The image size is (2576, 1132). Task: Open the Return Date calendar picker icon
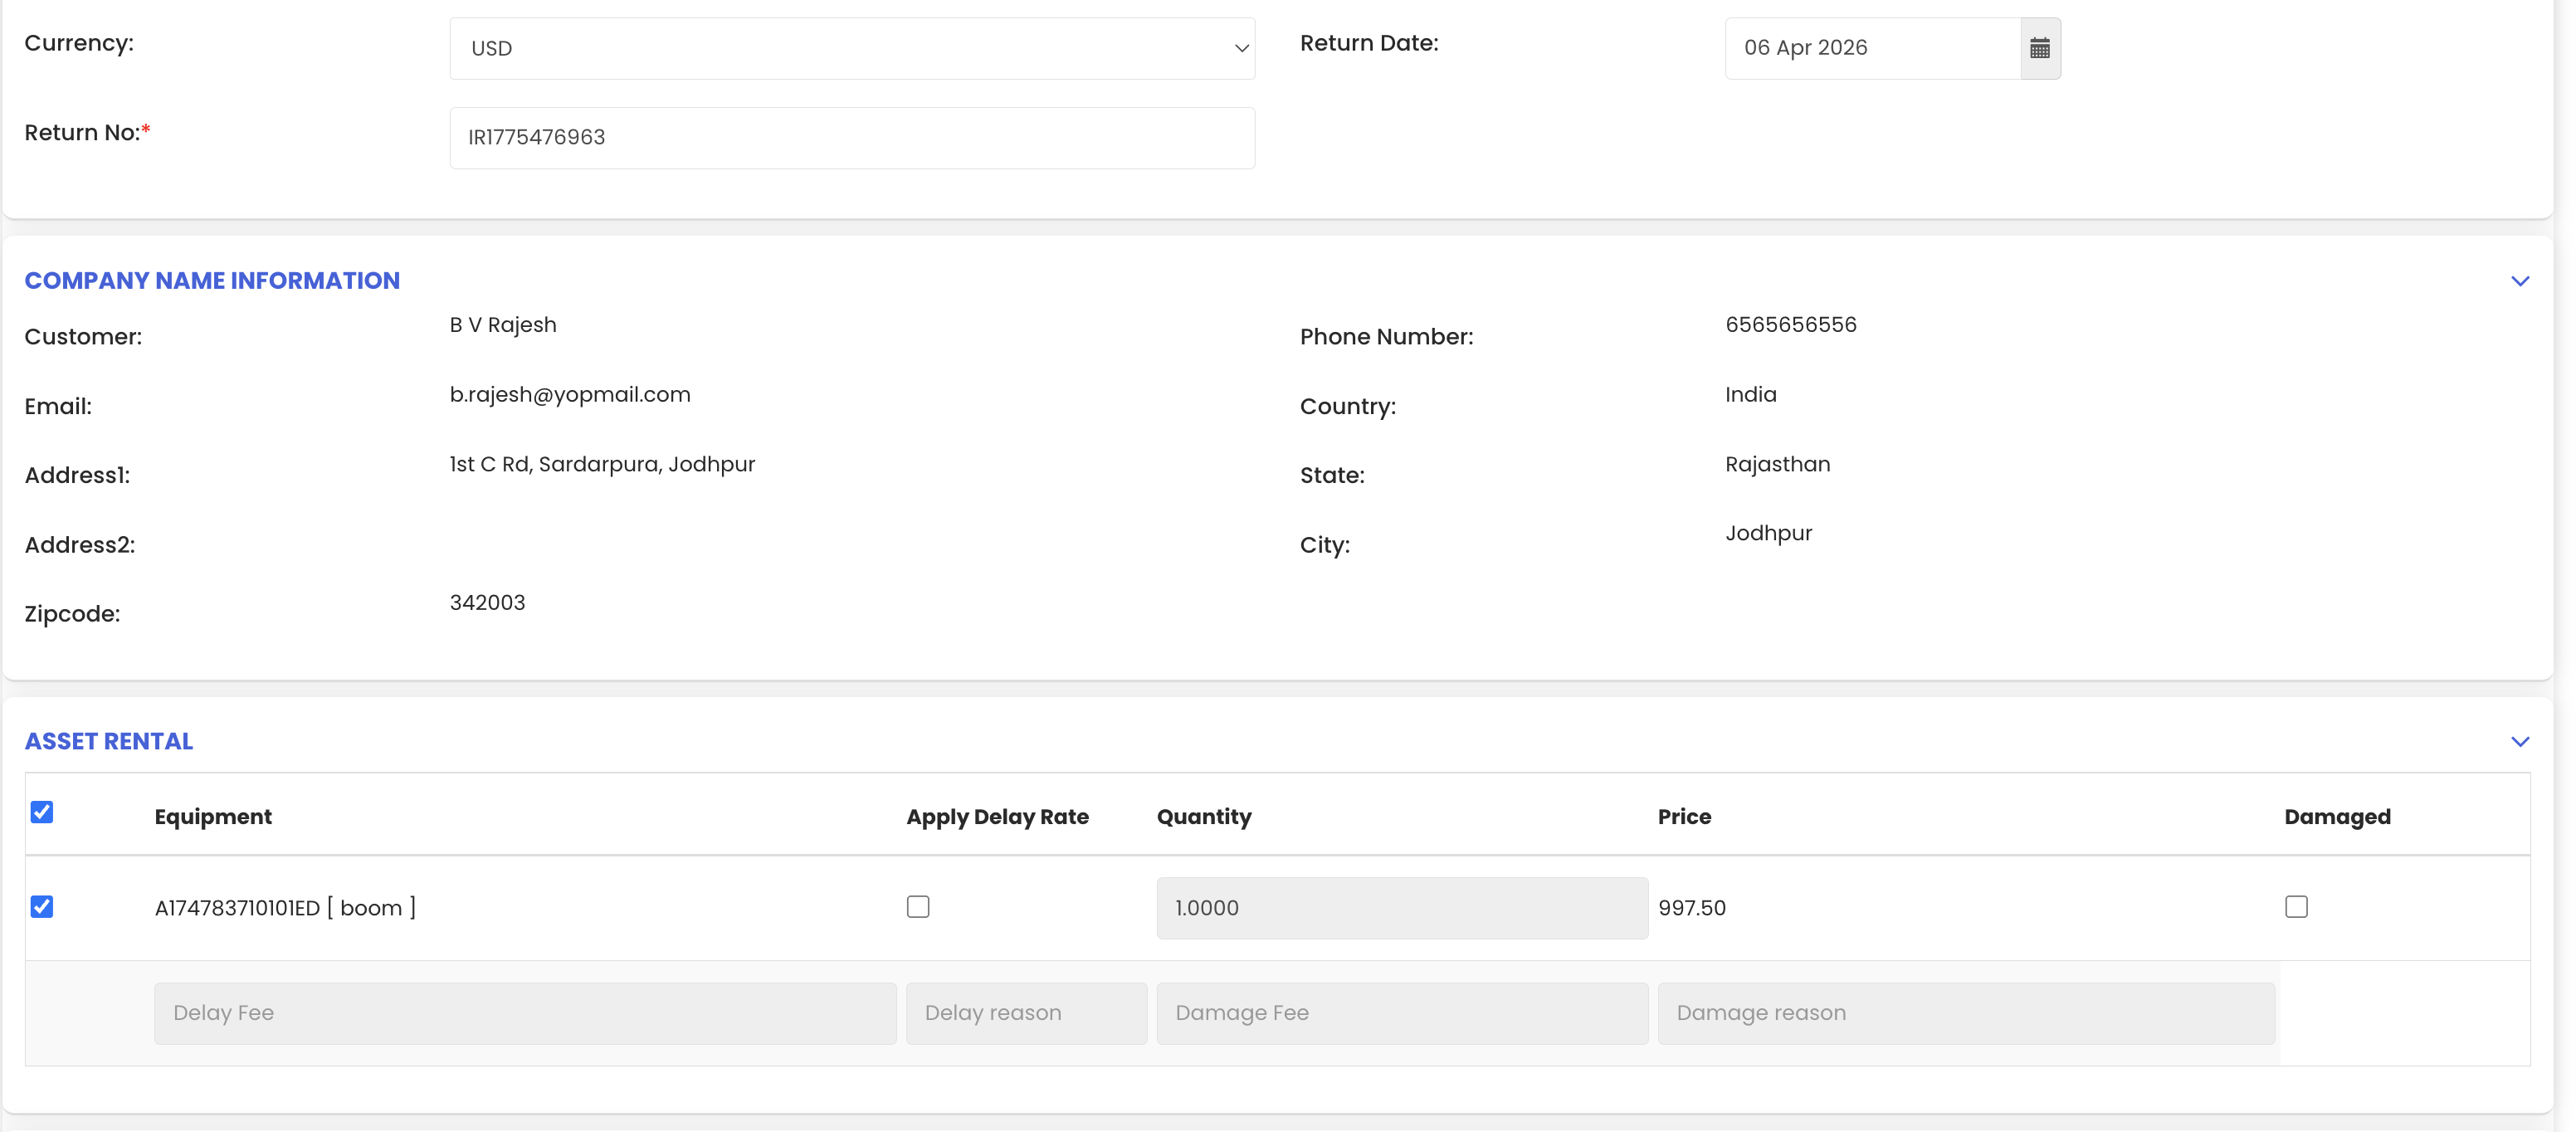(2039, 48)
